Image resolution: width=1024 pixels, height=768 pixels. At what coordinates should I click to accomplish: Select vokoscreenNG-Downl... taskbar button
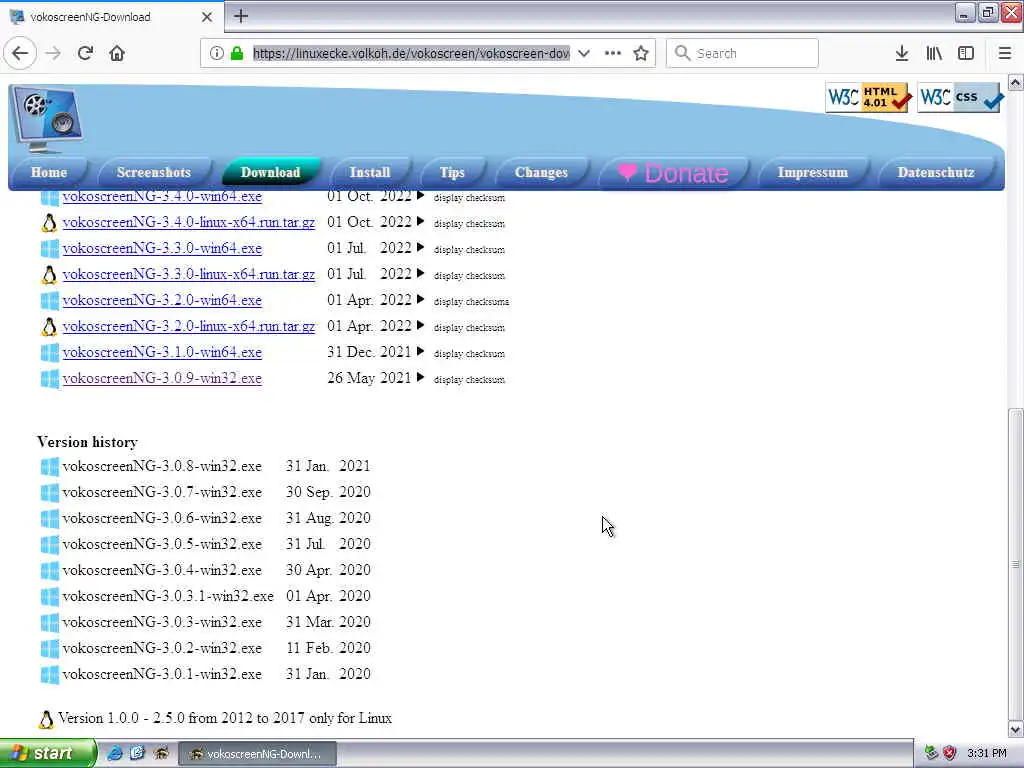(x=257, y=754)
